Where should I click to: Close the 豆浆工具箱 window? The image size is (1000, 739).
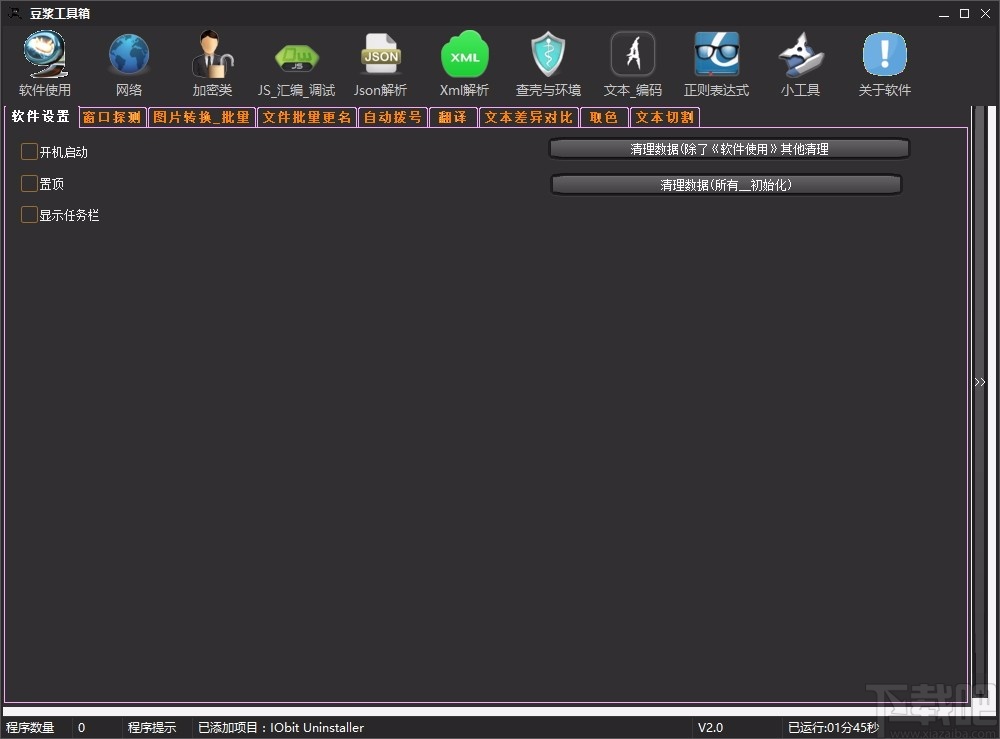[985, 13]
